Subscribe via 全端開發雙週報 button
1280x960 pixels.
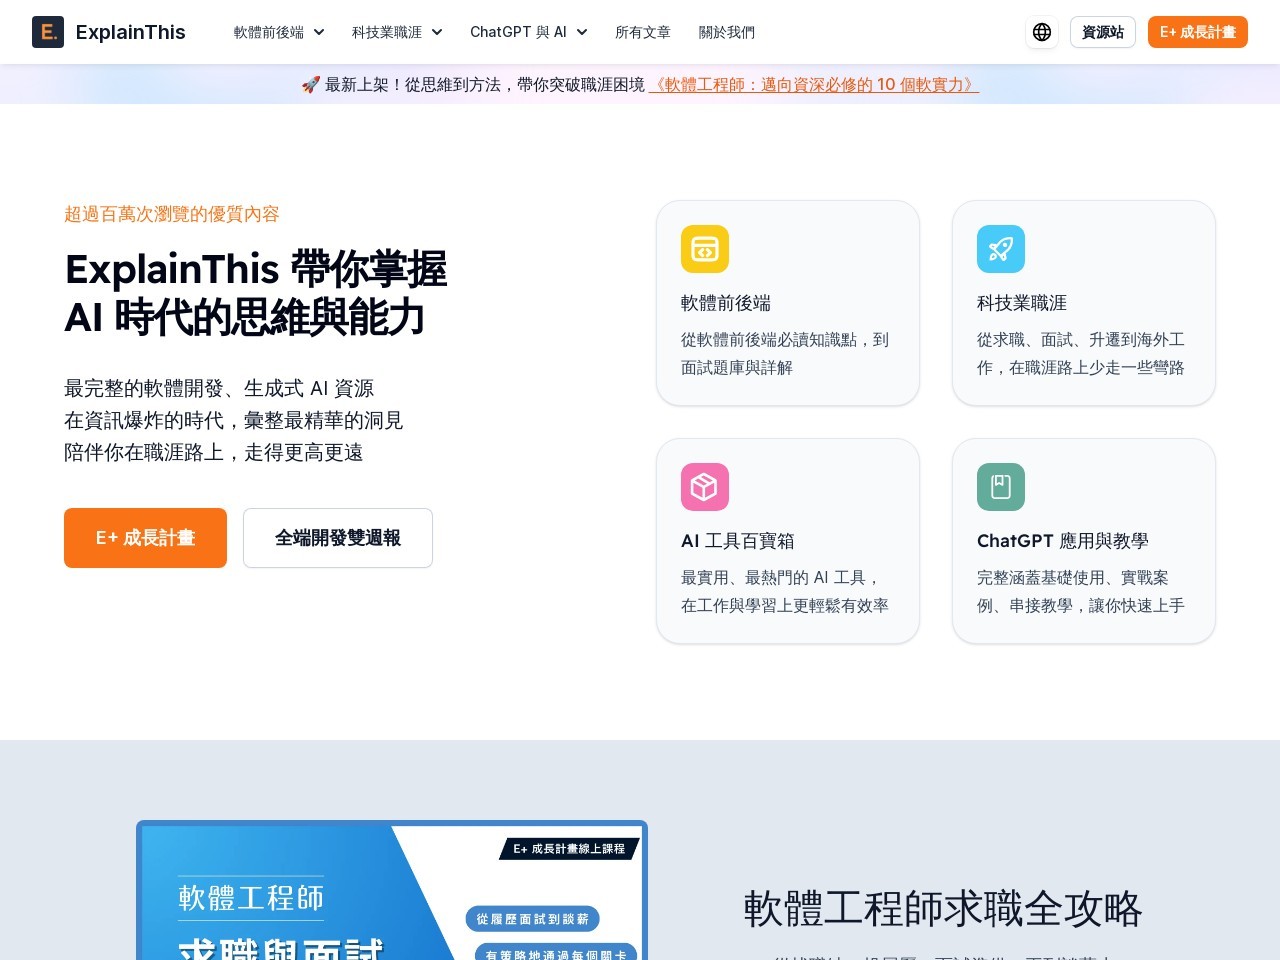[338, 538]
